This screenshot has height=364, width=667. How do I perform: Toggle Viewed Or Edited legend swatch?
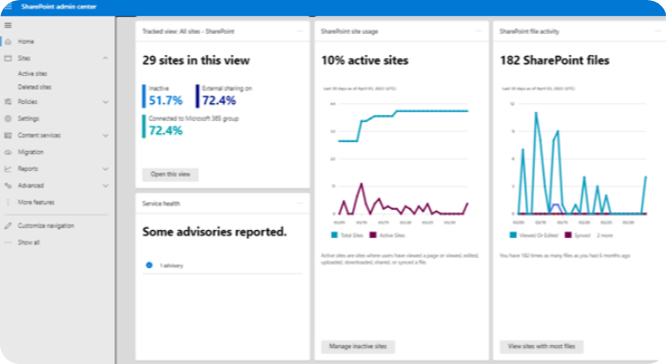513,235
